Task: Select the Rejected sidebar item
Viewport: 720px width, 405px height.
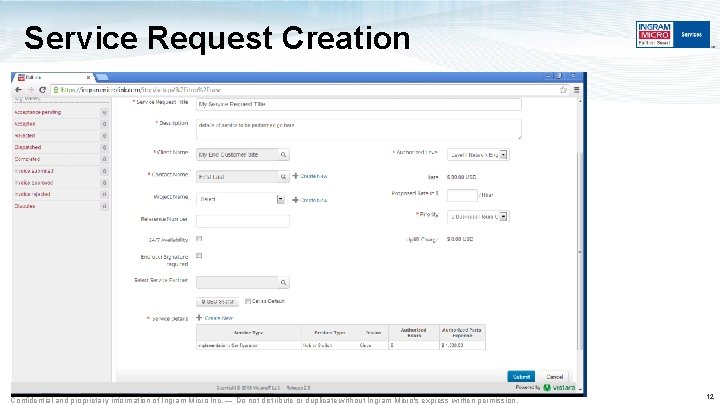Action: pos(25,136)
